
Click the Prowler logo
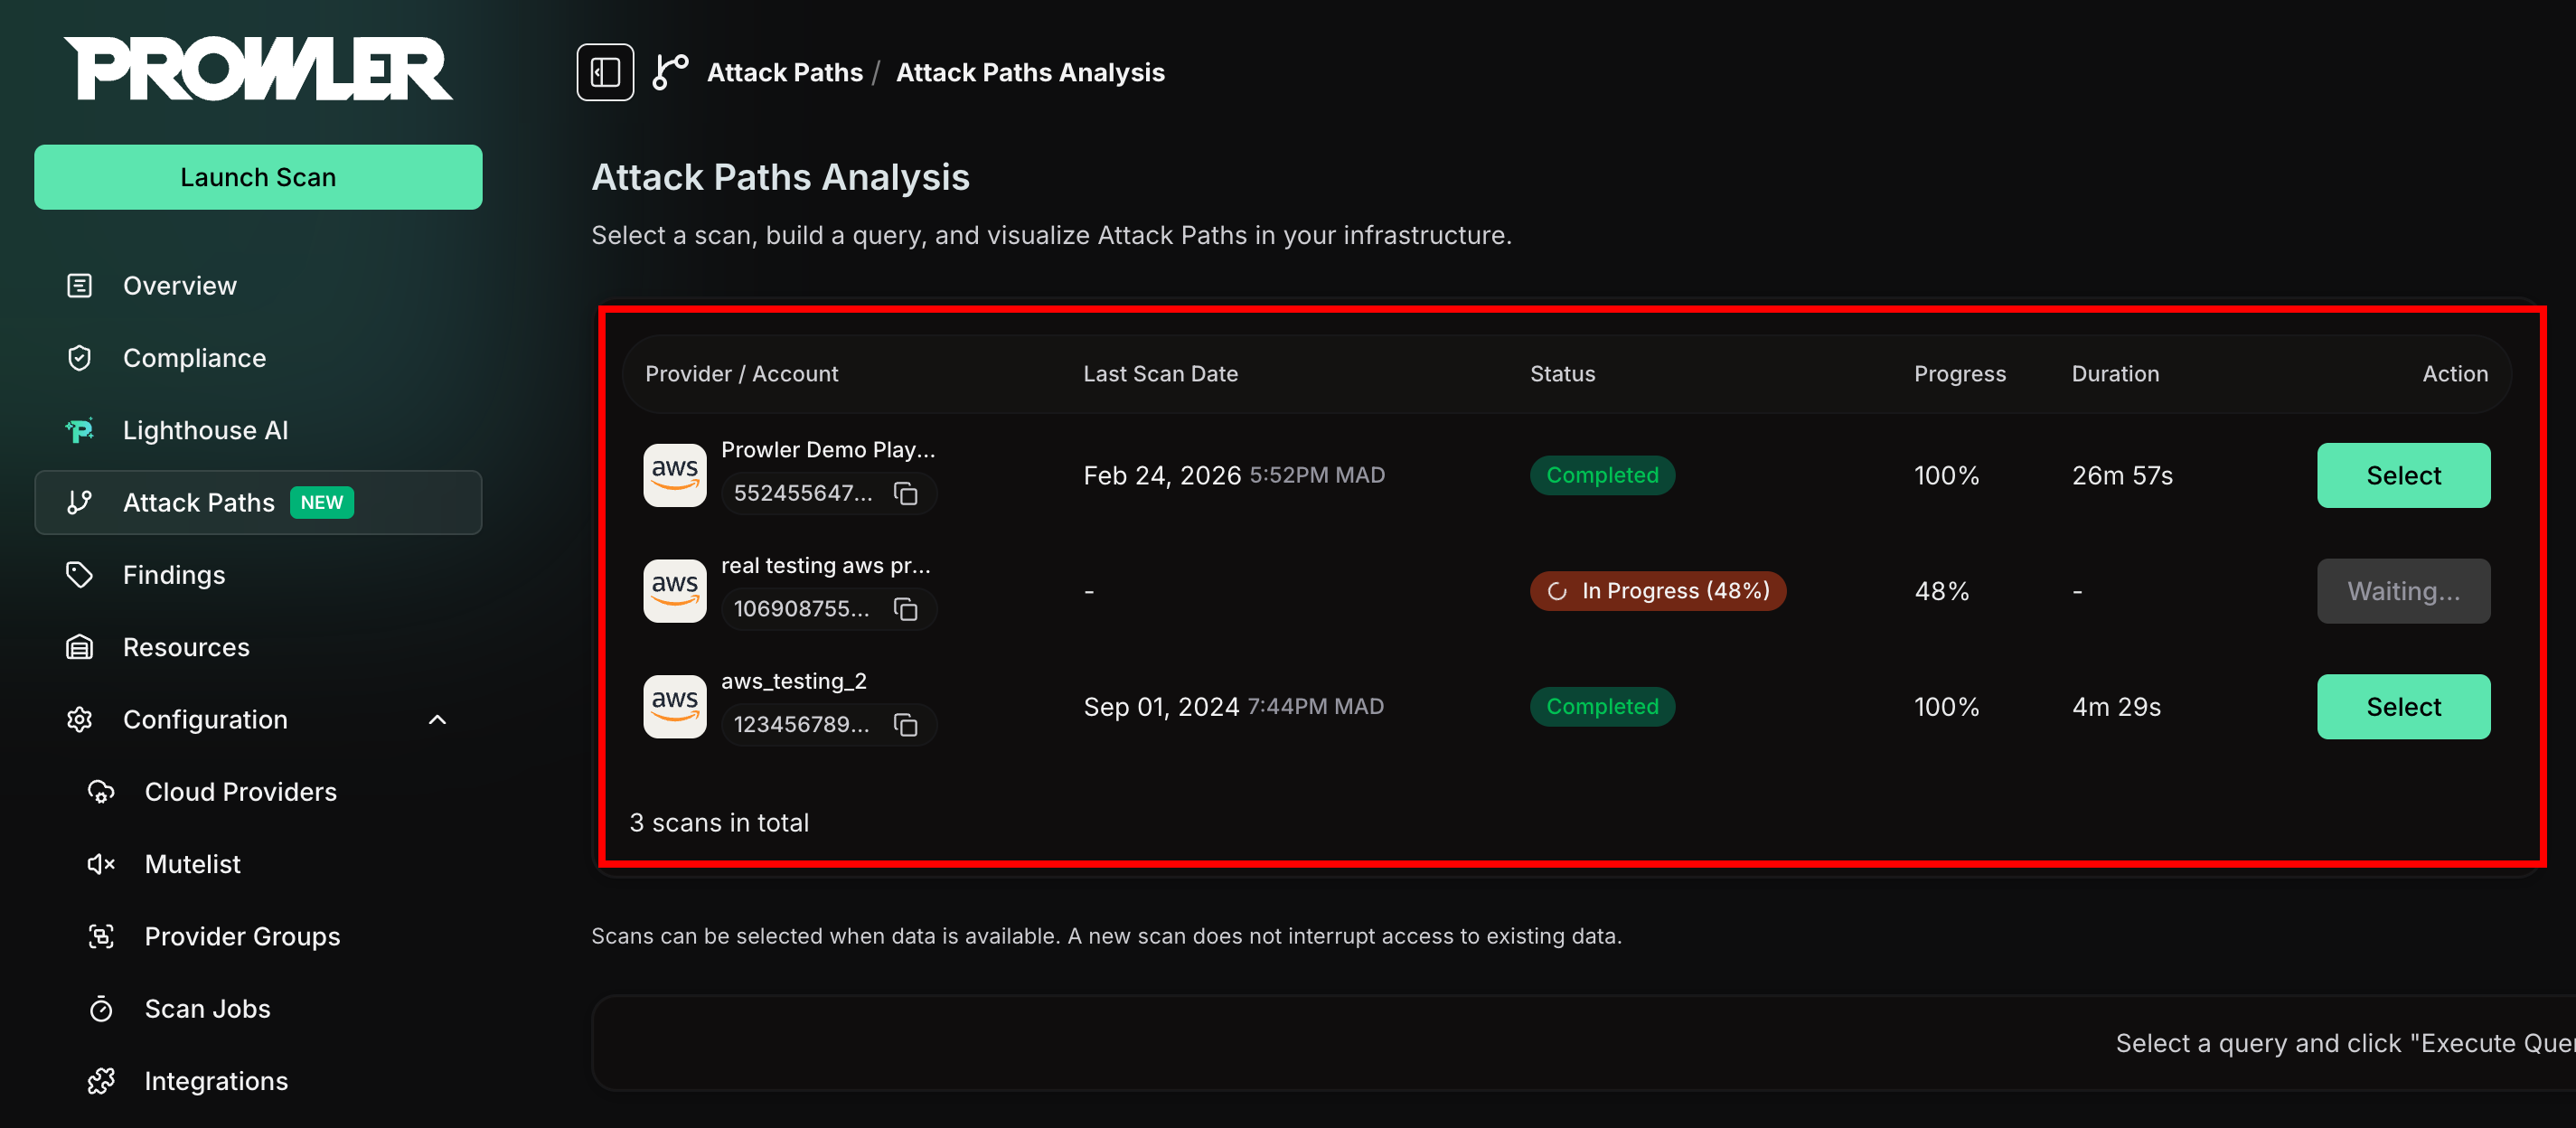258,69
